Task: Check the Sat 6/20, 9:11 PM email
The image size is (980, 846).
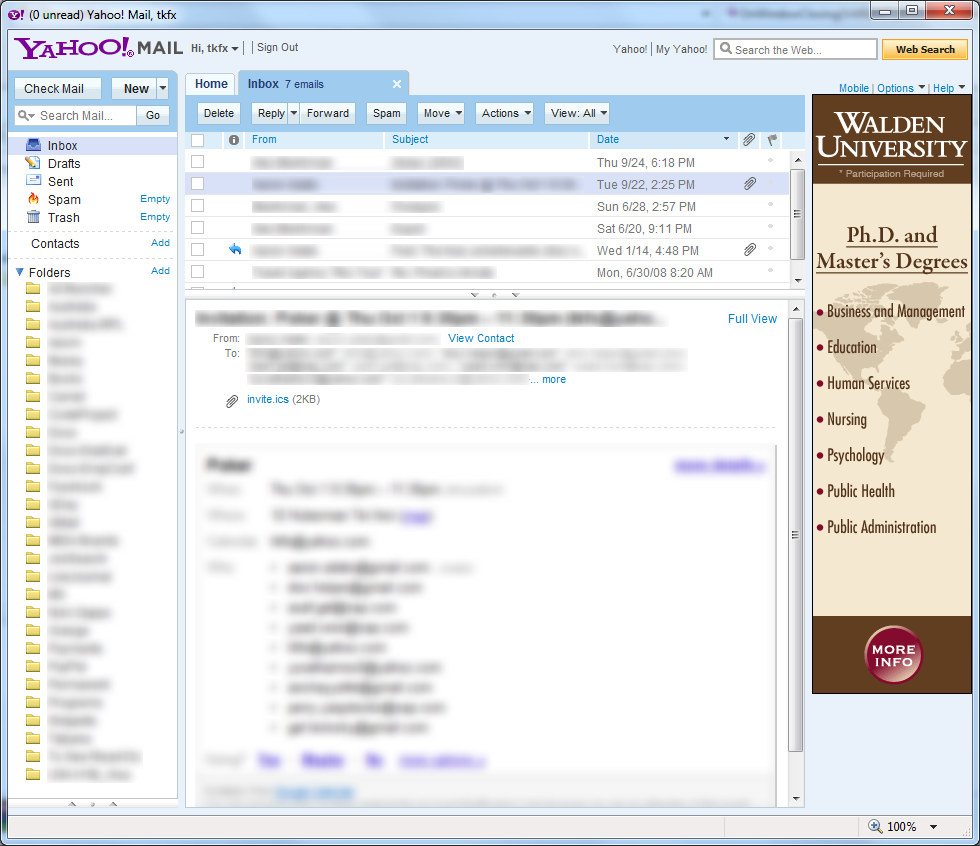Action: pyautogui.click(x=198, y=227)
